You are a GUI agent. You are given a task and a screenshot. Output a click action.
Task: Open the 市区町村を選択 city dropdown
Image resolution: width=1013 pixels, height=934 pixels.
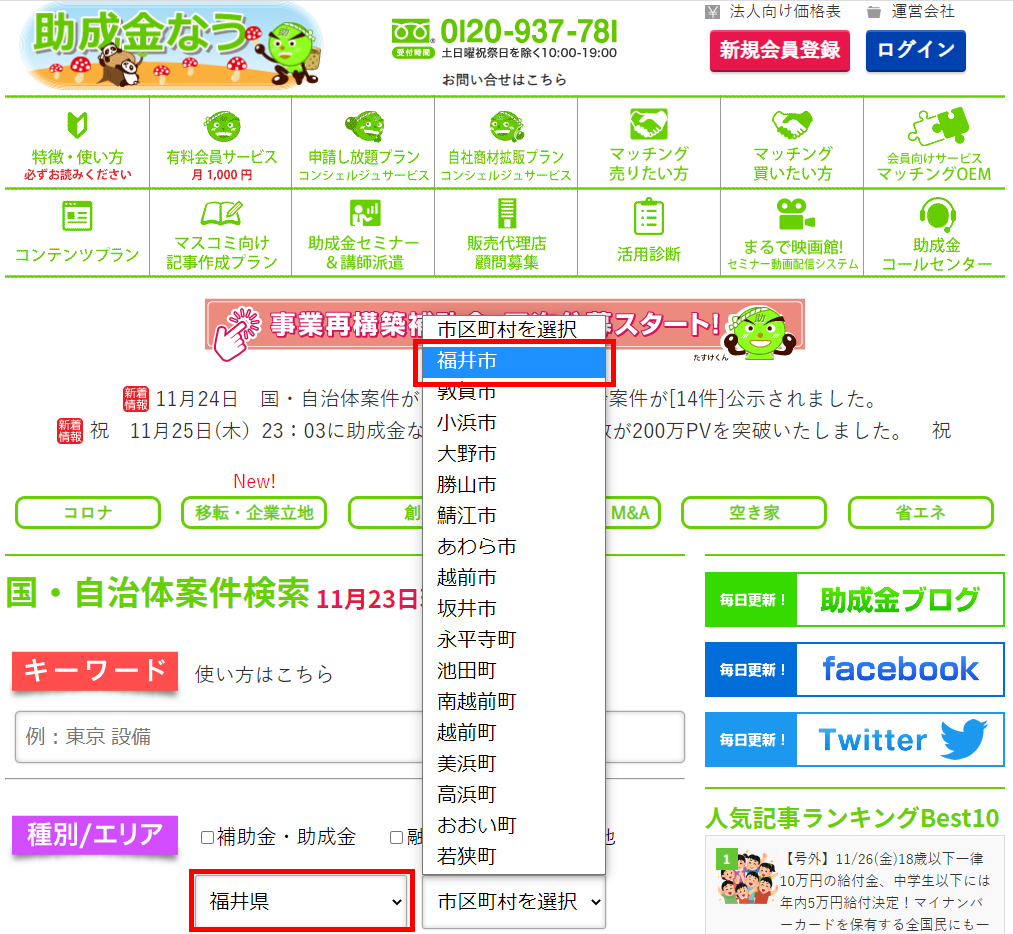pos(514,902)
